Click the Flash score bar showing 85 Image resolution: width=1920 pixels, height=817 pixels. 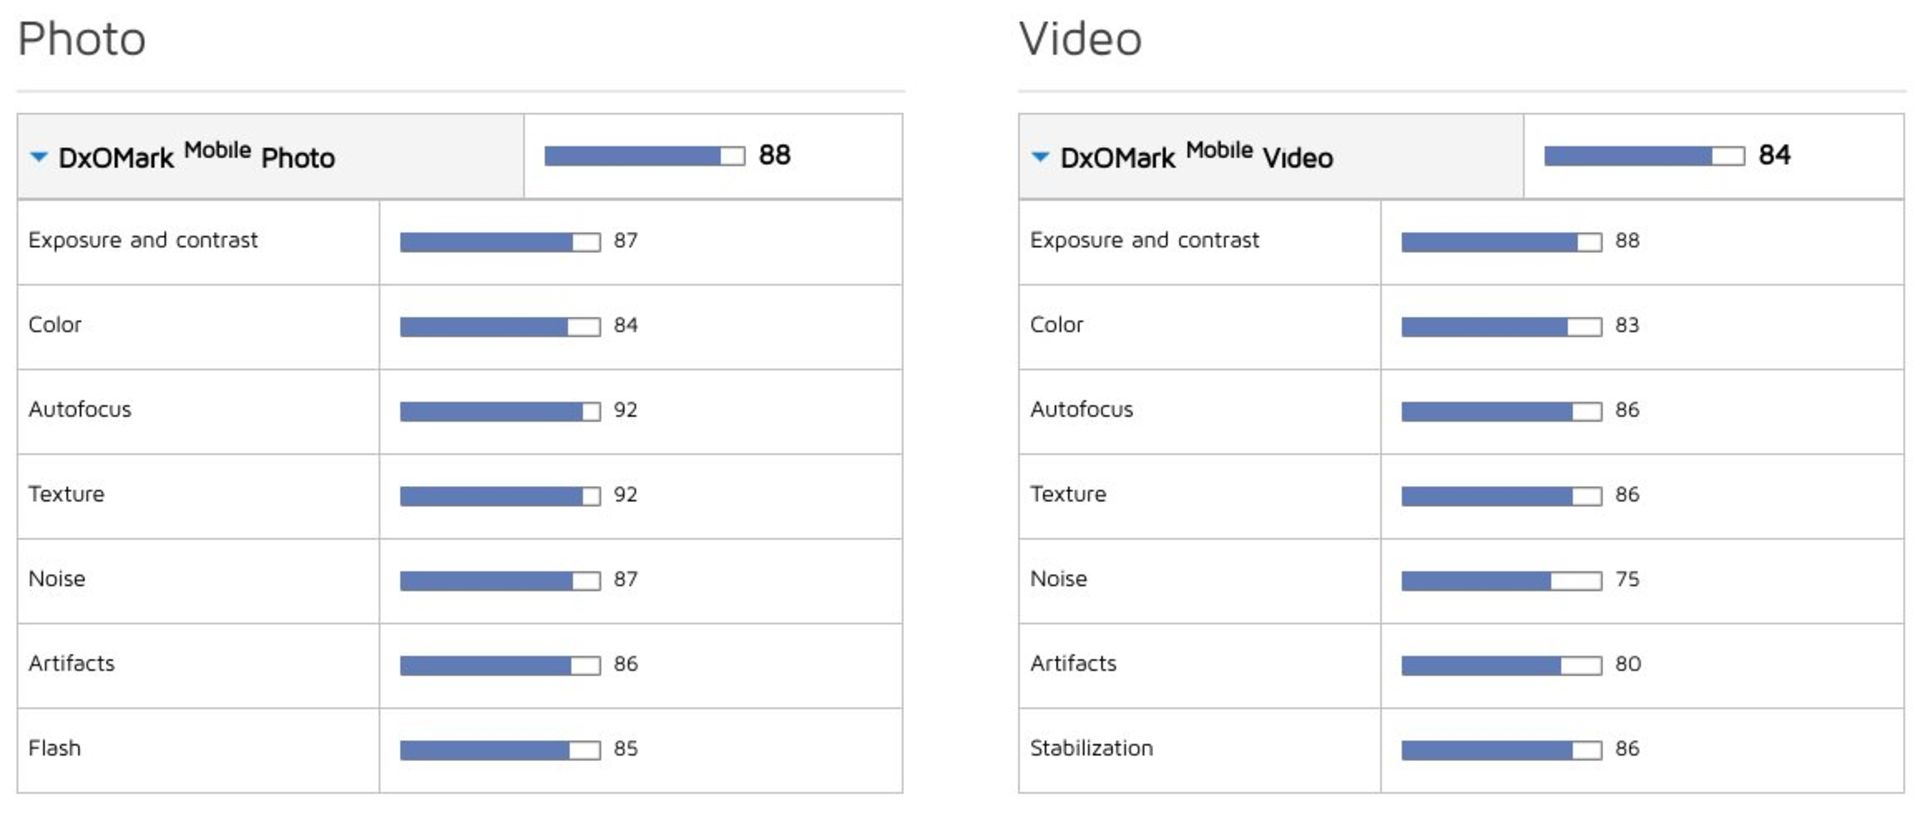499,750
